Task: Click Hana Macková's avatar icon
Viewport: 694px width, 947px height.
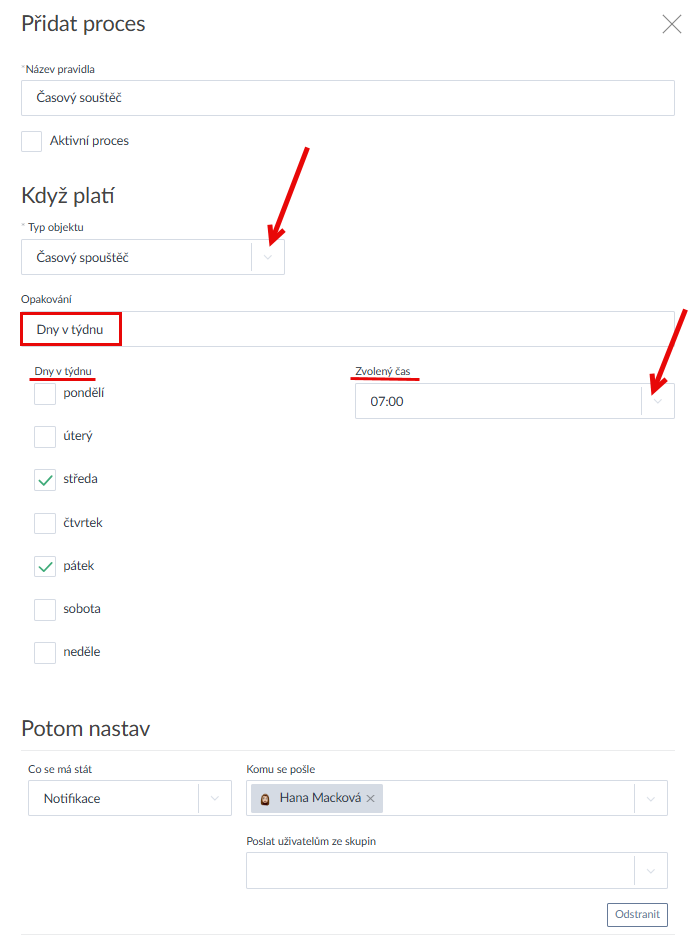Action: (265, 799)
